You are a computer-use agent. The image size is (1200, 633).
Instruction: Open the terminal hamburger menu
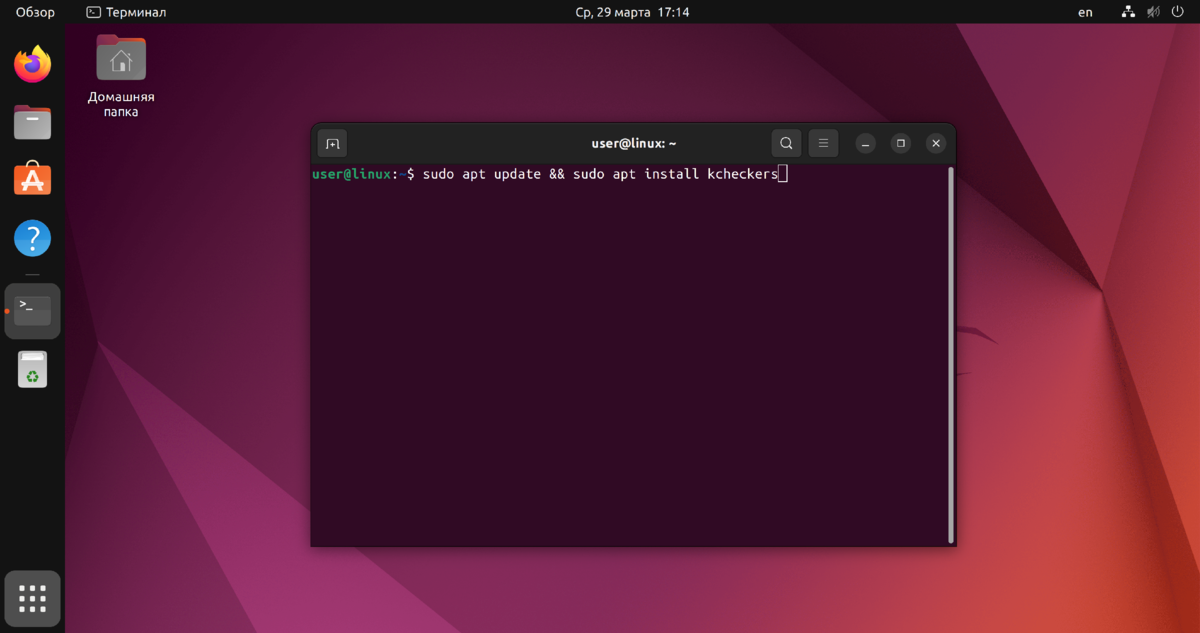(x=823, y=143)
